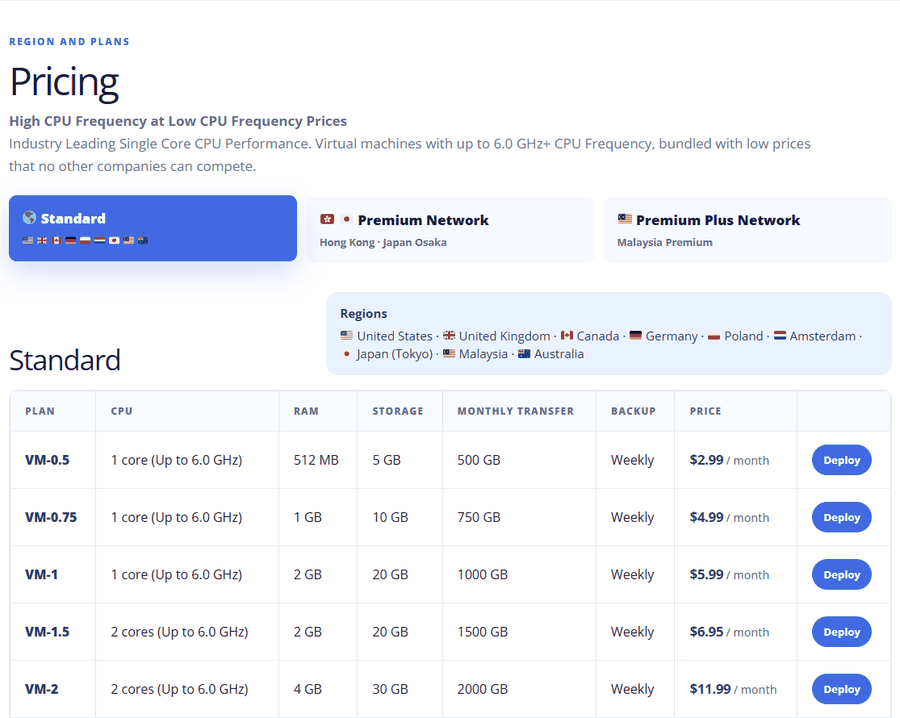Click the 'VM-0.75' plan name

click(51, 517)
